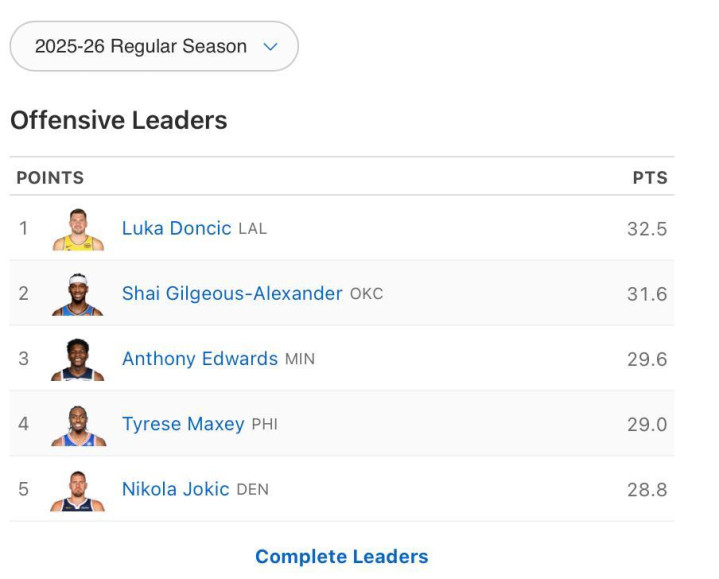
Task: Click Anthony Edwards' headshot photo
Action: tap(77, 359)
